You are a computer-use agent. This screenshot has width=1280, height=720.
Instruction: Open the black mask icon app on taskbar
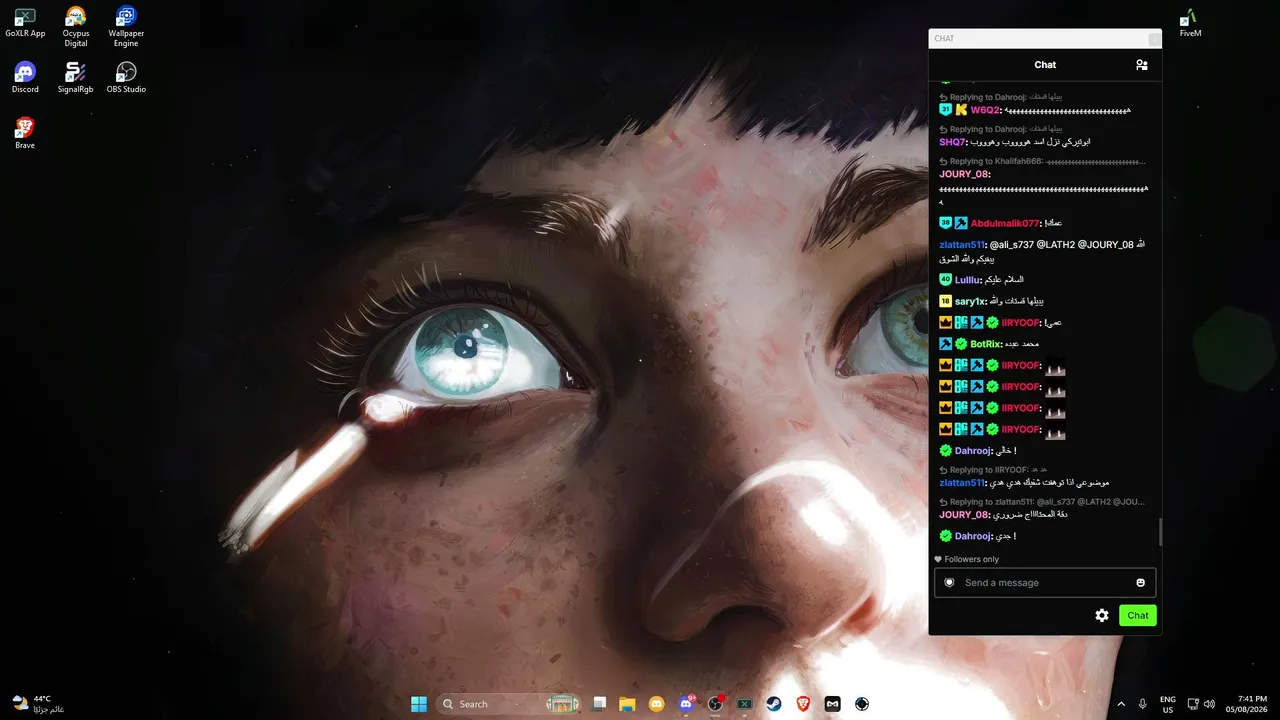click(832, 704)
